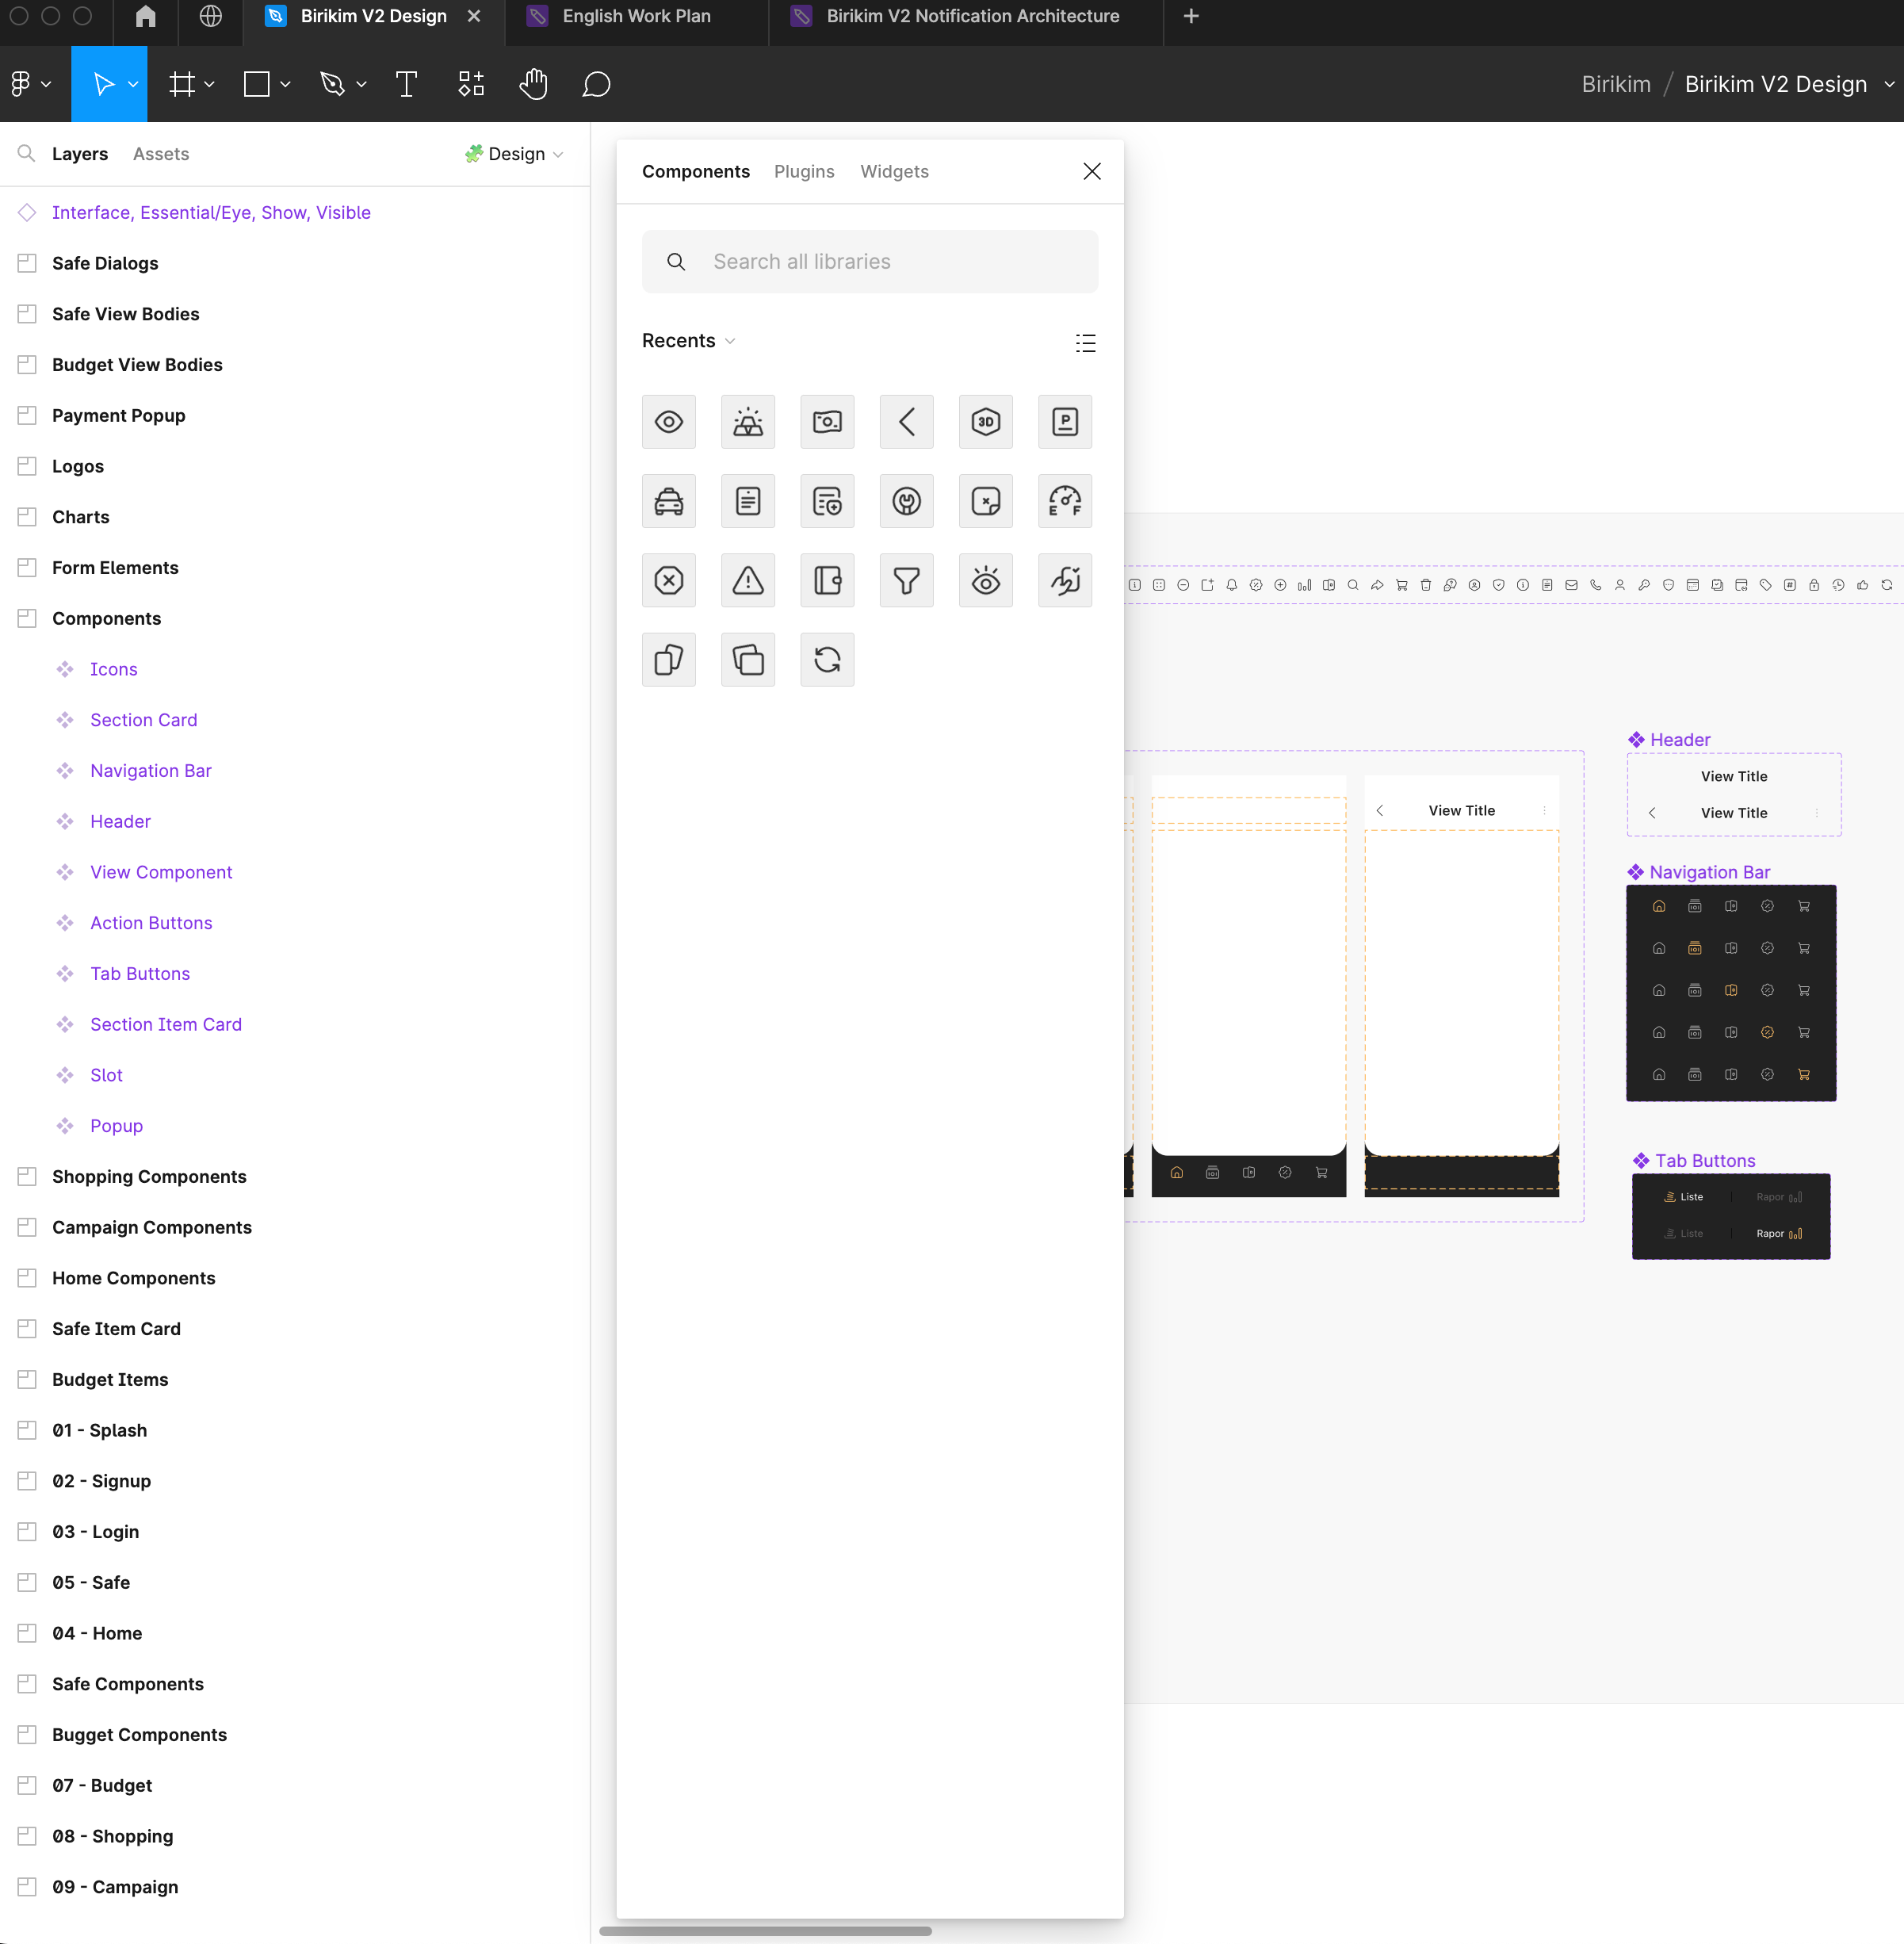Close the resources panel
The image size is (1904, 1944).
[x=1092, y=171]
